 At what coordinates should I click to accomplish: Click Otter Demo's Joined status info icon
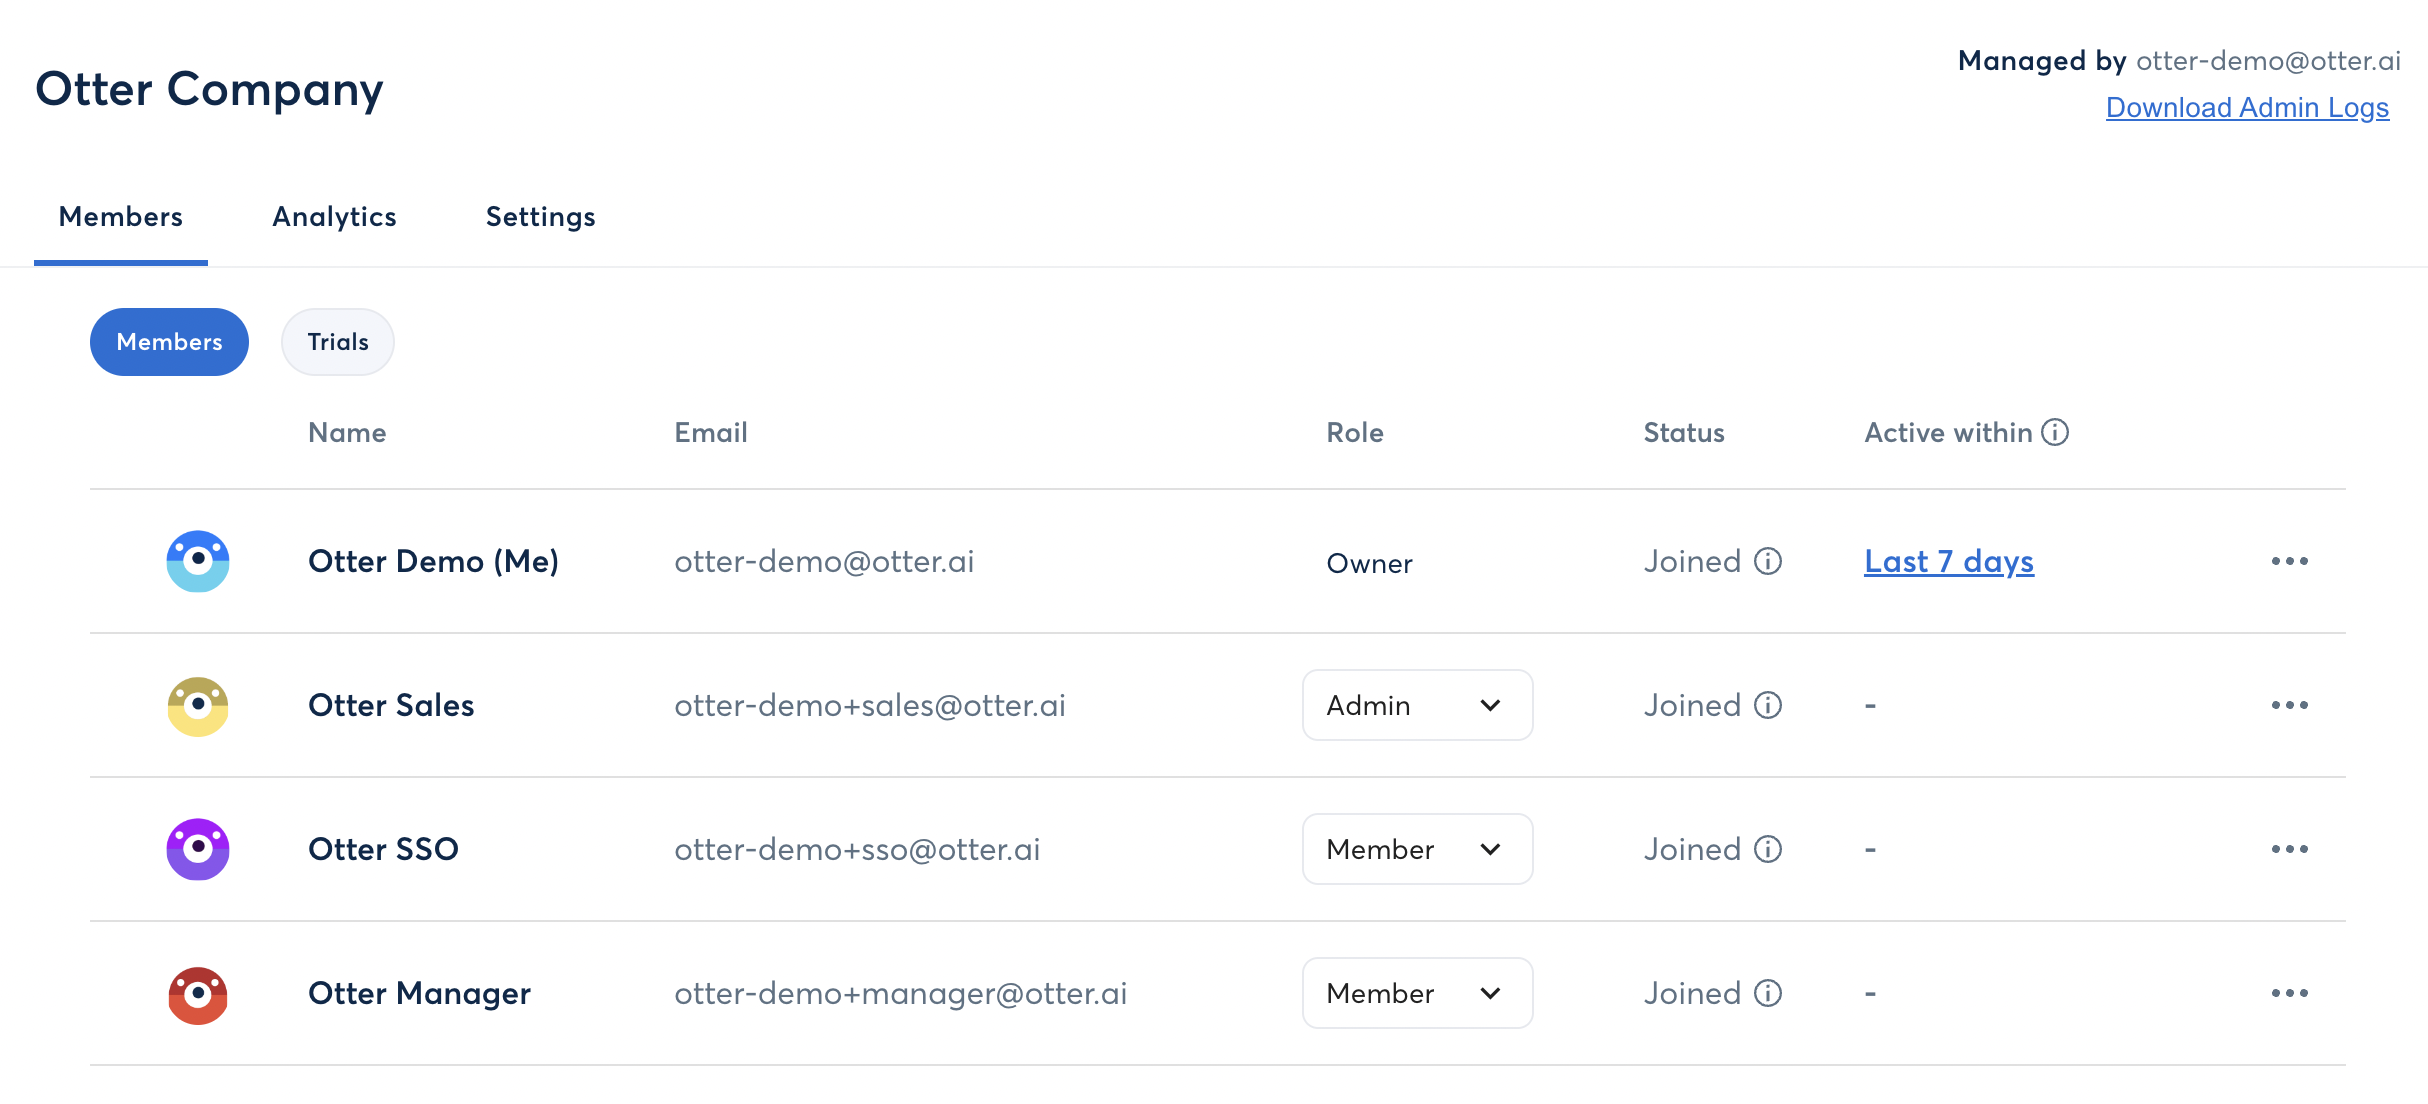tap(1768, 561)
